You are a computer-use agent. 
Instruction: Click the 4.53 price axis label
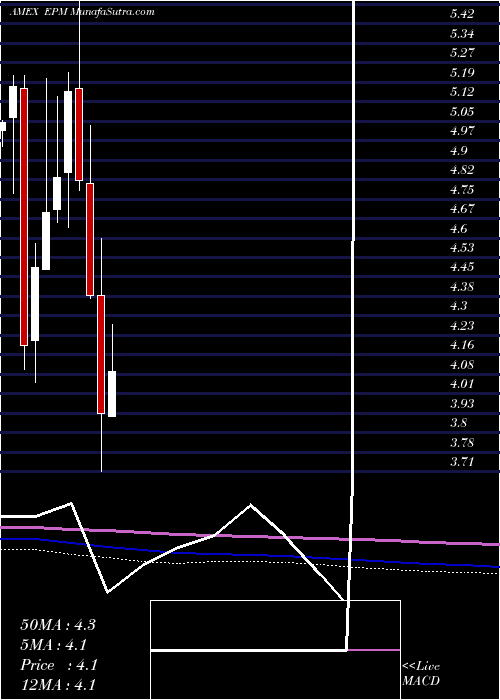(462, 247)
